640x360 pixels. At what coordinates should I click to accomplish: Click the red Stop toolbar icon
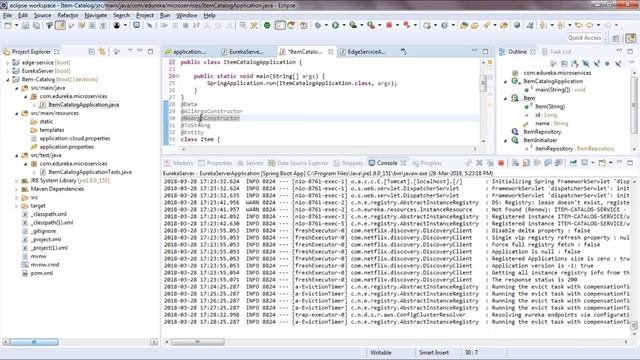coord(389,25)
